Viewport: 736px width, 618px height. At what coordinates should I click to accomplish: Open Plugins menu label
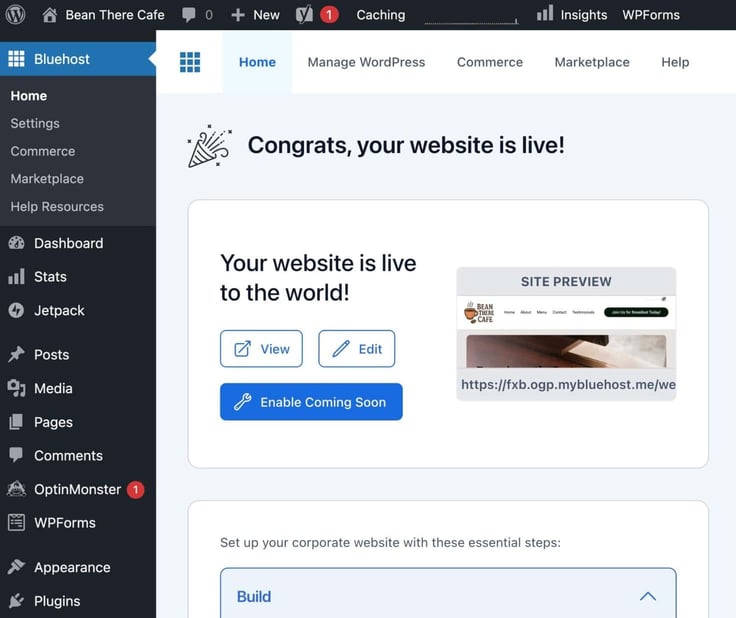tap(57, 601)
